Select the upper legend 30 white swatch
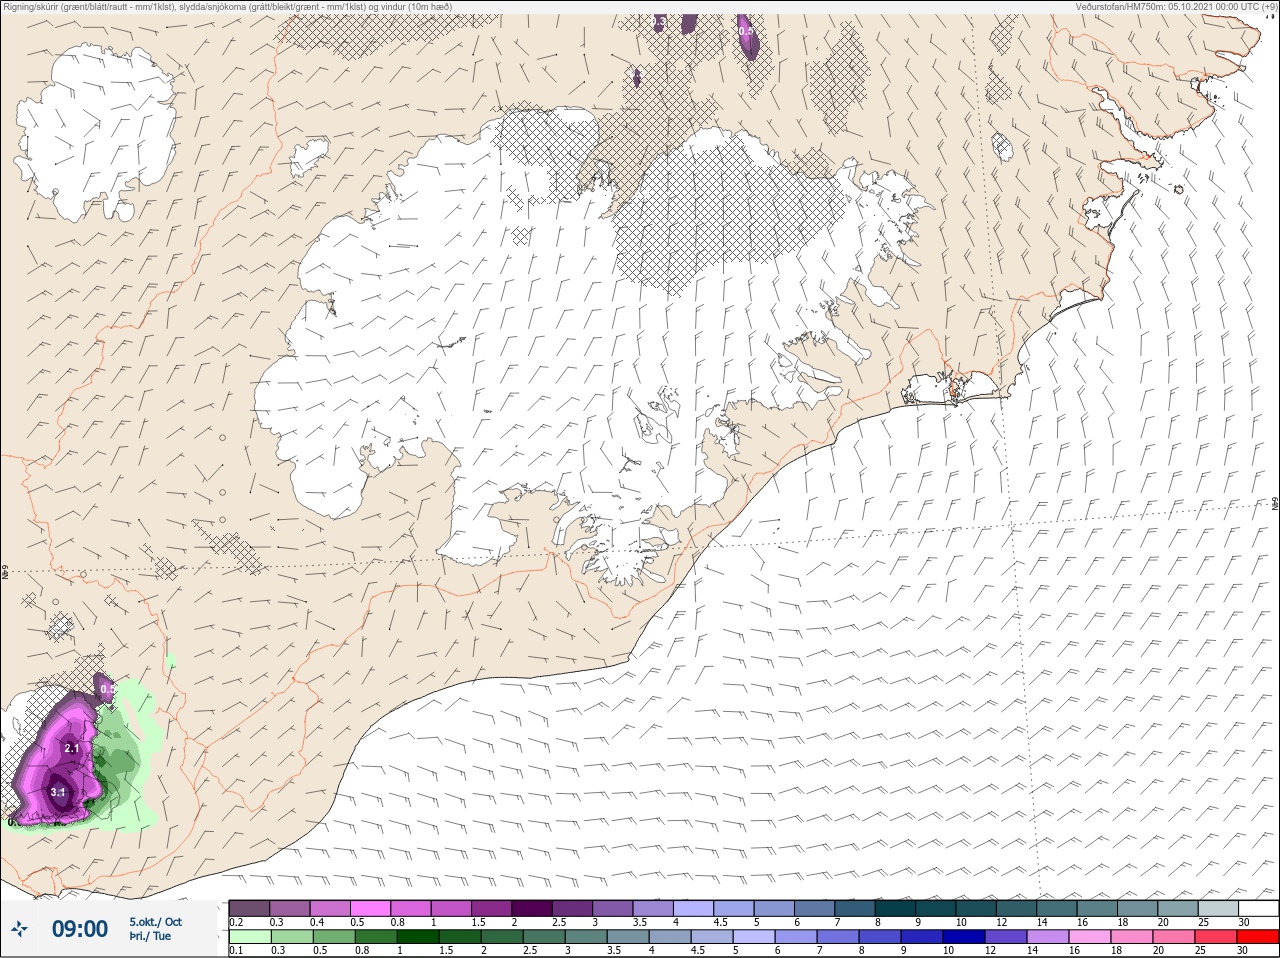 click(x=1259, y=908)
